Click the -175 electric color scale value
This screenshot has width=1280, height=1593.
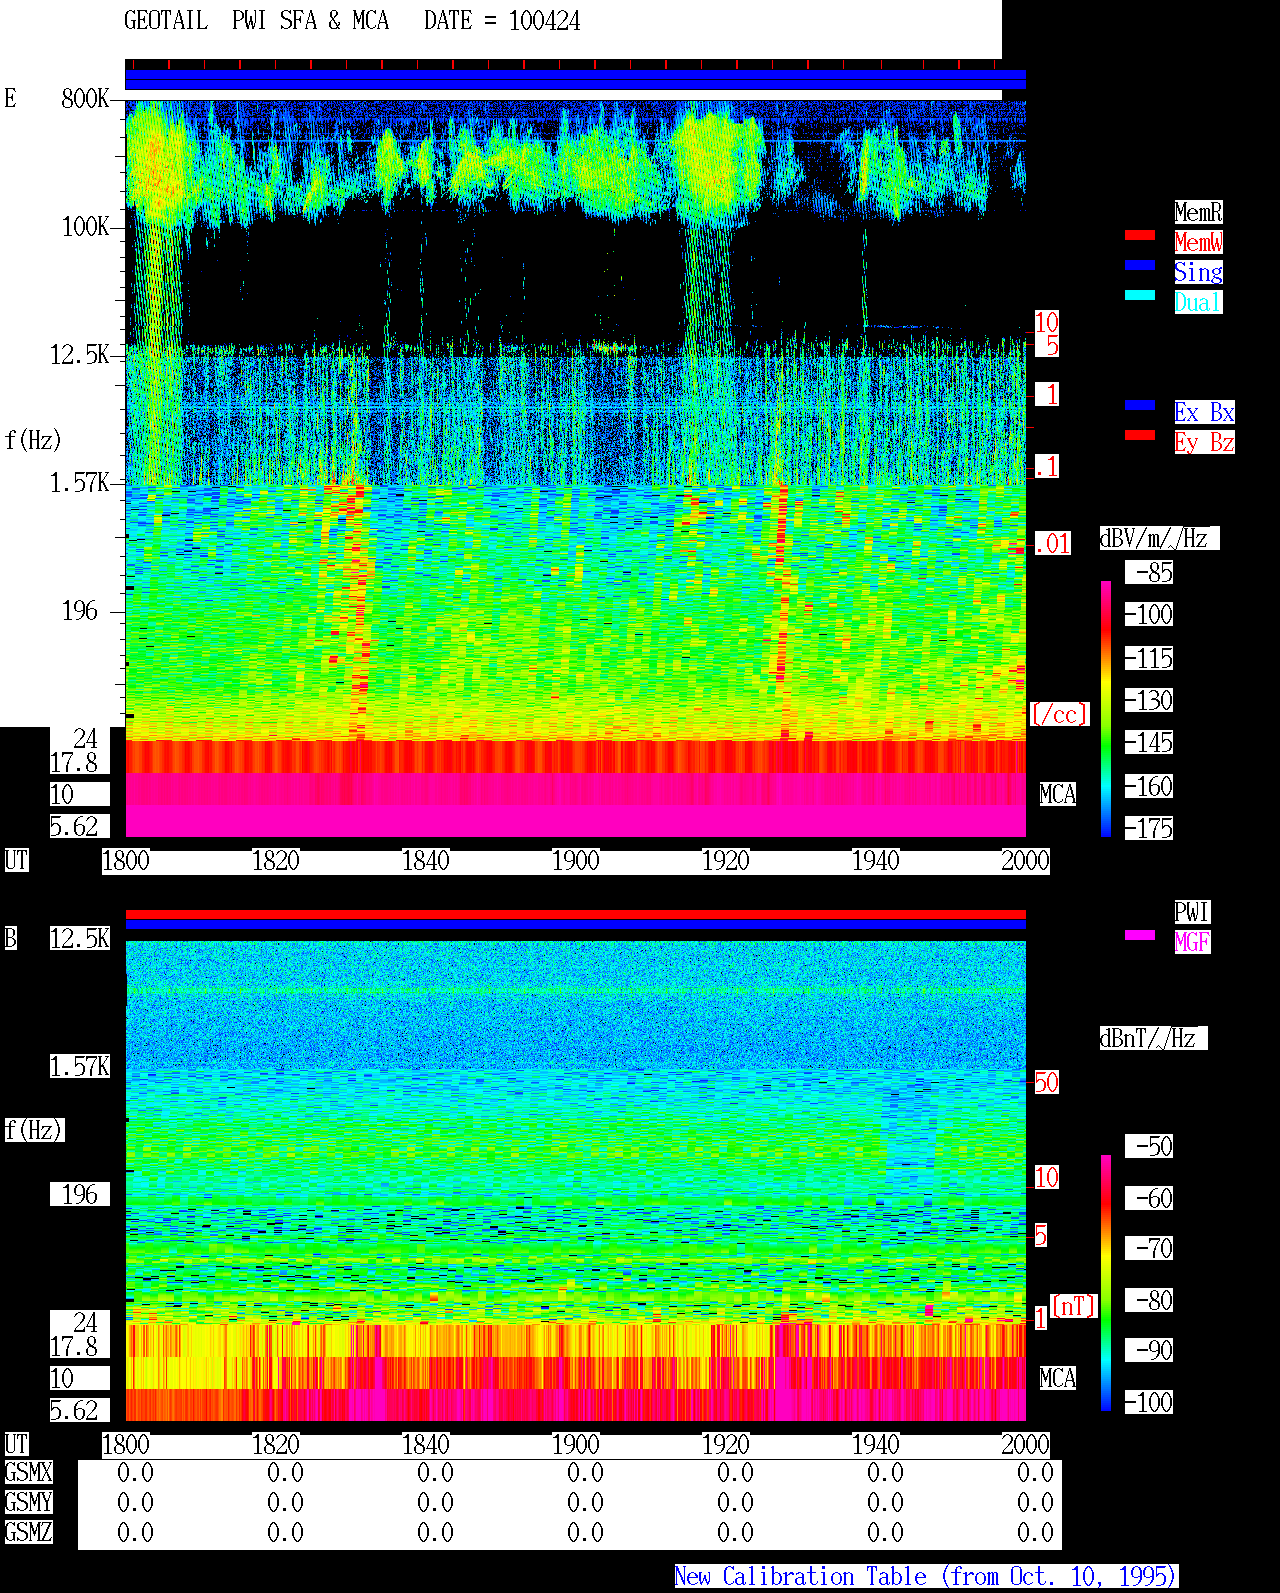(x=1150, y=828)
